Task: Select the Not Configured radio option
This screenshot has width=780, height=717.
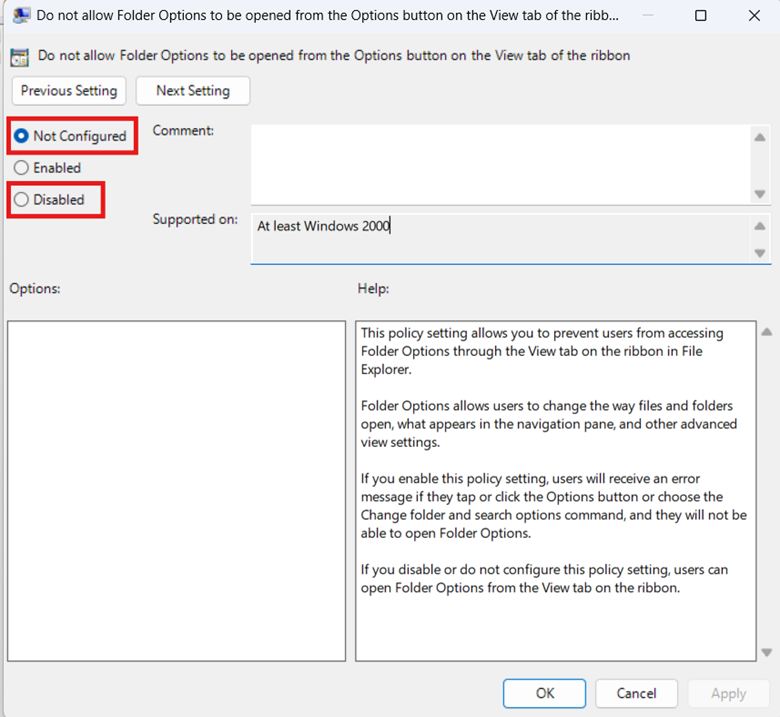Action: tap(21, 136)
